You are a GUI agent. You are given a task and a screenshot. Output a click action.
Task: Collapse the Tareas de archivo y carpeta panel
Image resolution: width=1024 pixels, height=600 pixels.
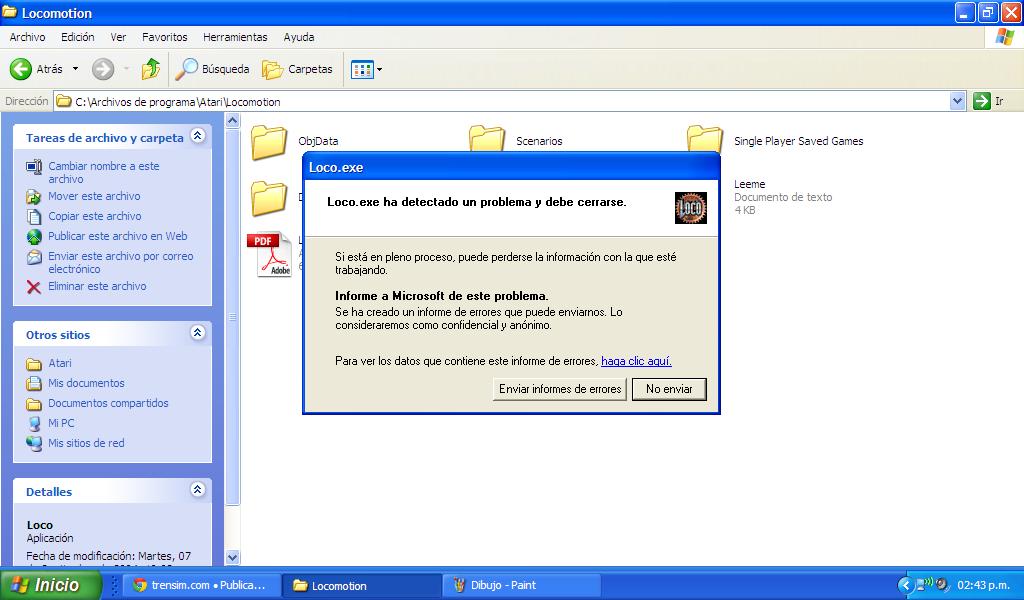(198, 136)
